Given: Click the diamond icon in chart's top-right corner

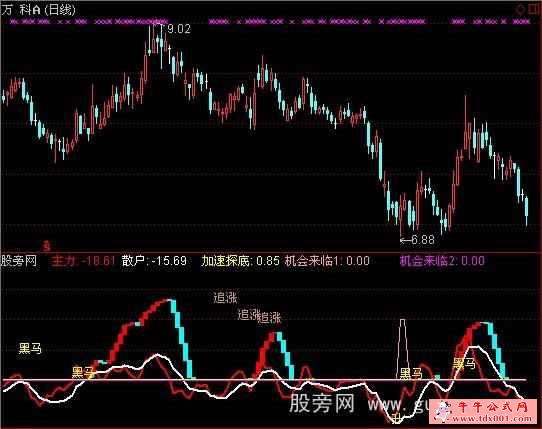Looking at the screenshot, I should 521,9.
